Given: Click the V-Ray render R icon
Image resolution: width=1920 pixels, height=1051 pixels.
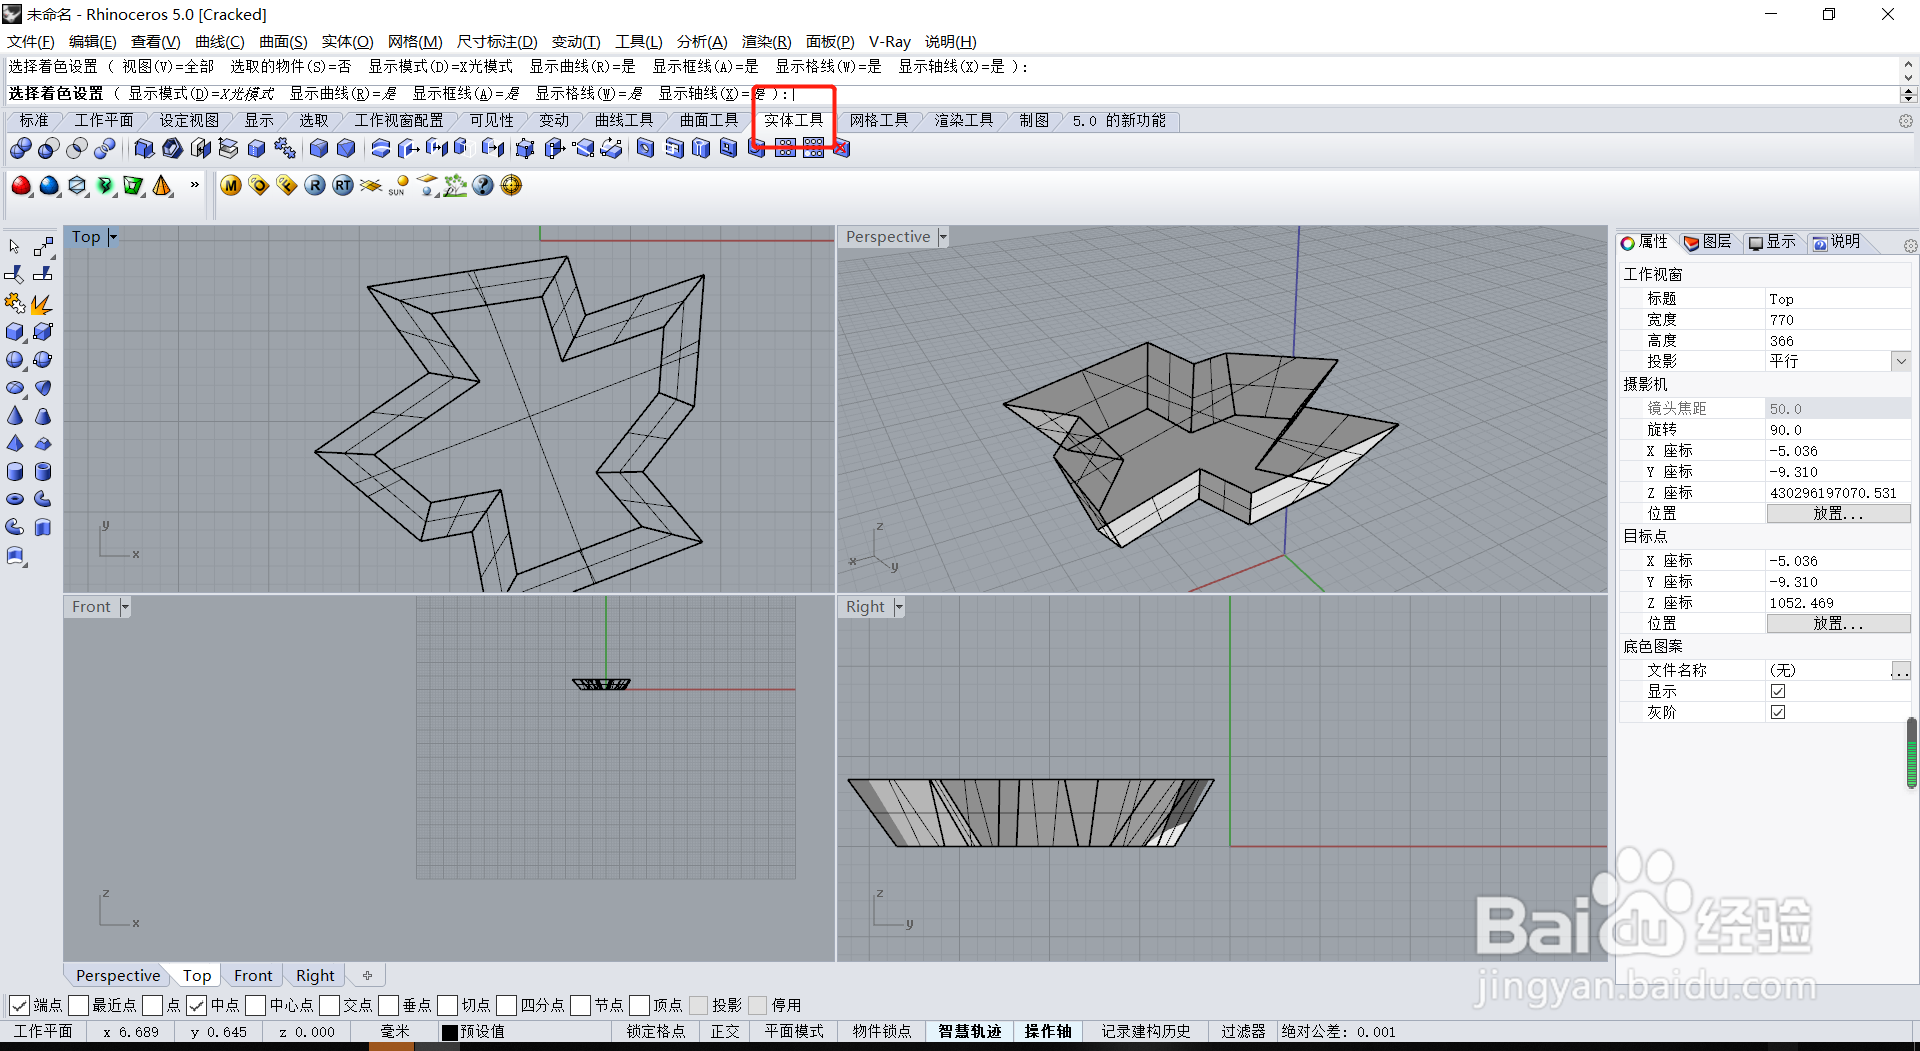Looking at the screenshot, I should click(x=315, y=186).
